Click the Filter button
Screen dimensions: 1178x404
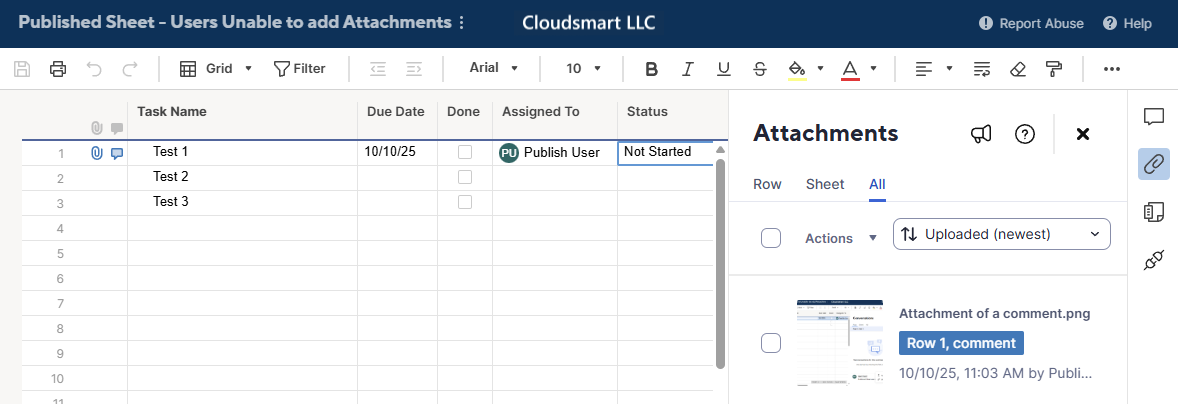coord(299,69)
